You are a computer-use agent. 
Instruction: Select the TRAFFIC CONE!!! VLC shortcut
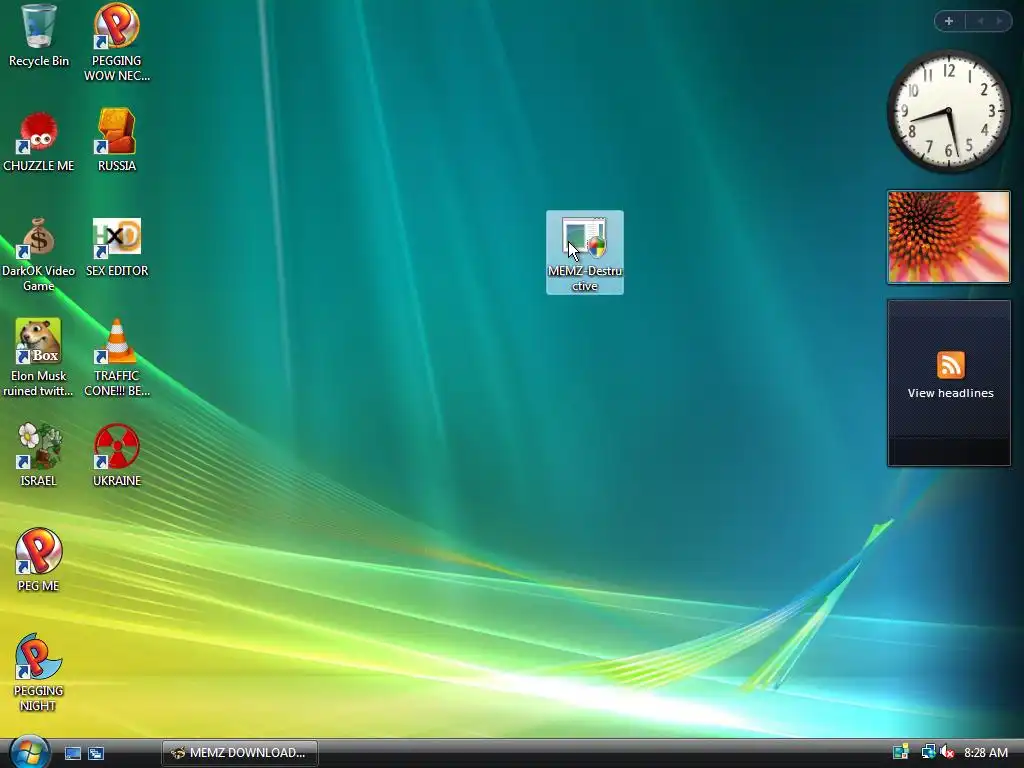point(117,358)
